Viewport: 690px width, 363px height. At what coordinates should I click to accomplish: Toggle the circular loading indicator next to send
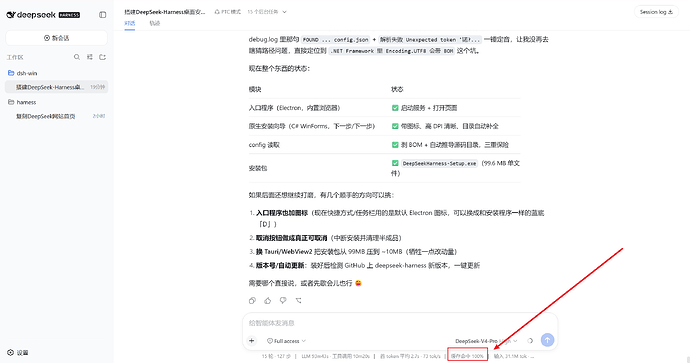point(530,341)
